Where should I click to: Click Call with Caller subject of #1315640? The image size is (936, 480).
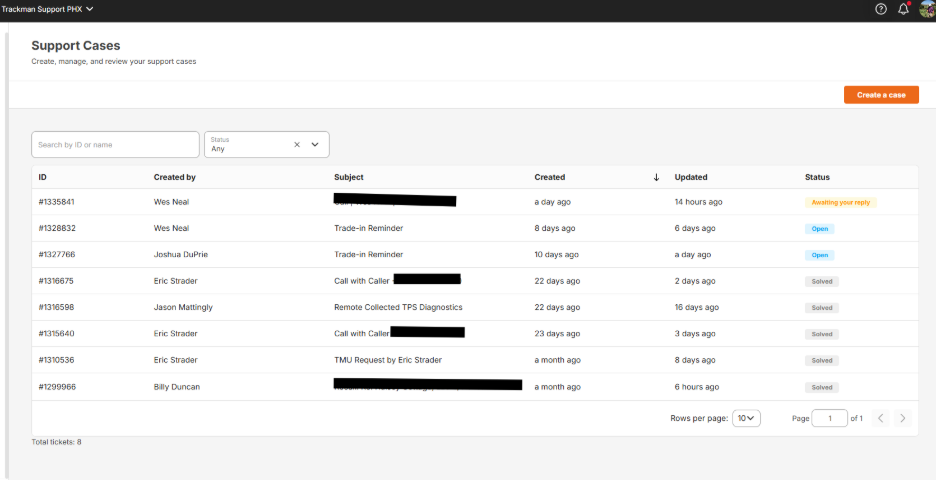(x=362, y=334)
